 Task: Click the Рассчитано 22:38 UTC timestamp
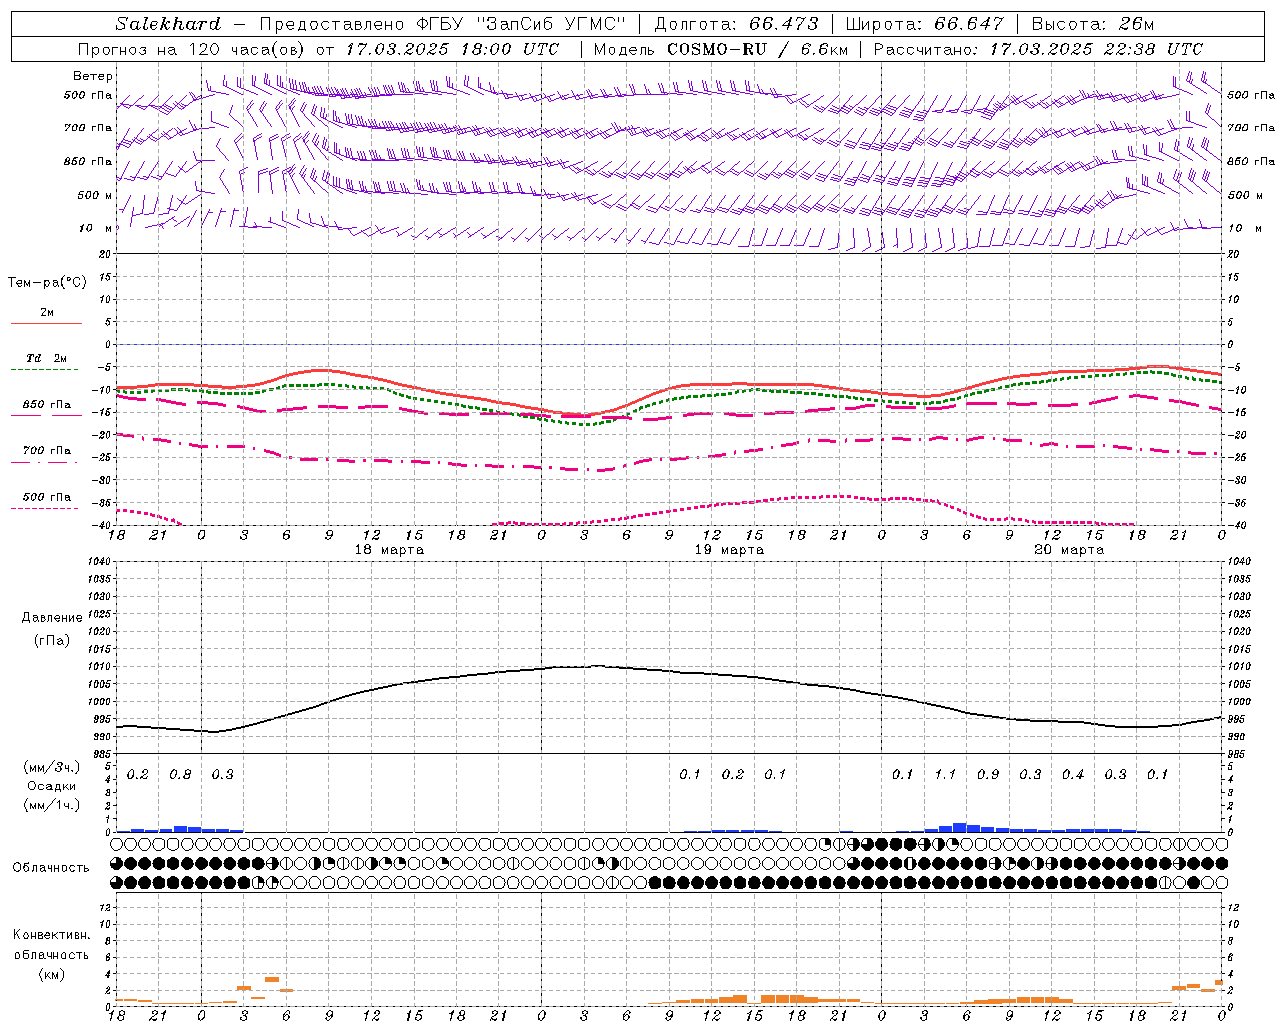tap(1038, 49)
